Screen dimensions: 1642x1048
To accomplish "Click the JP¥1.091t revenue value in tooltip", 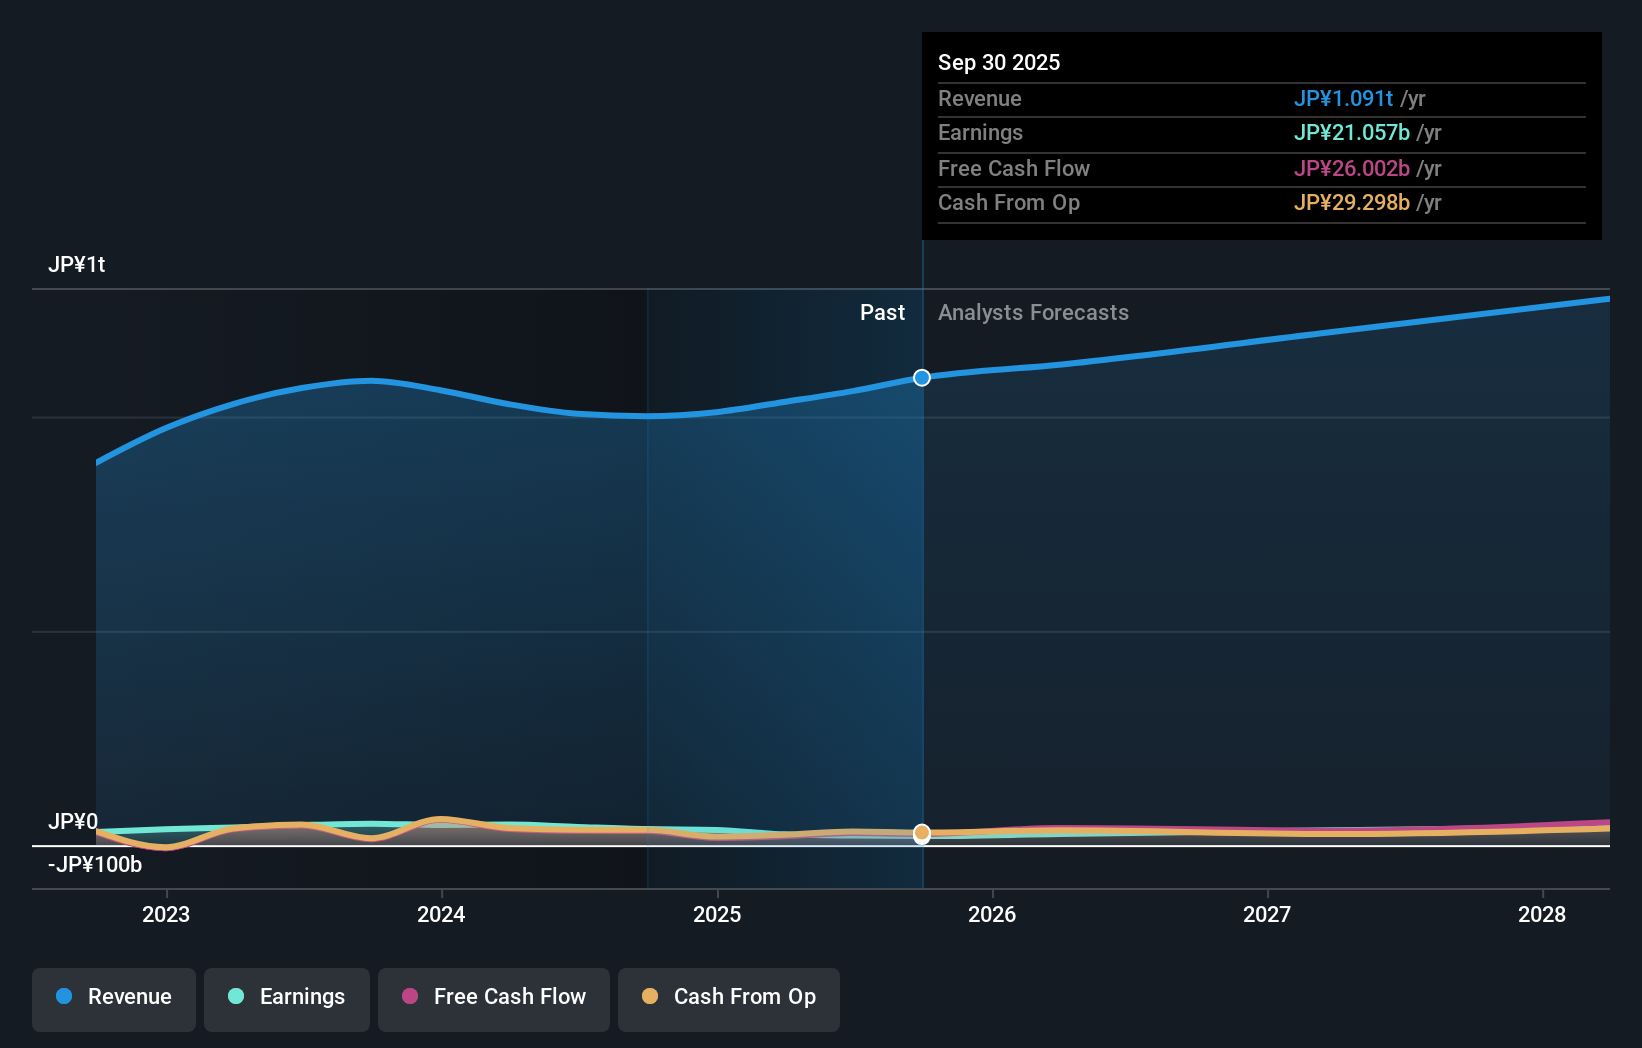I will [1344, 99].
